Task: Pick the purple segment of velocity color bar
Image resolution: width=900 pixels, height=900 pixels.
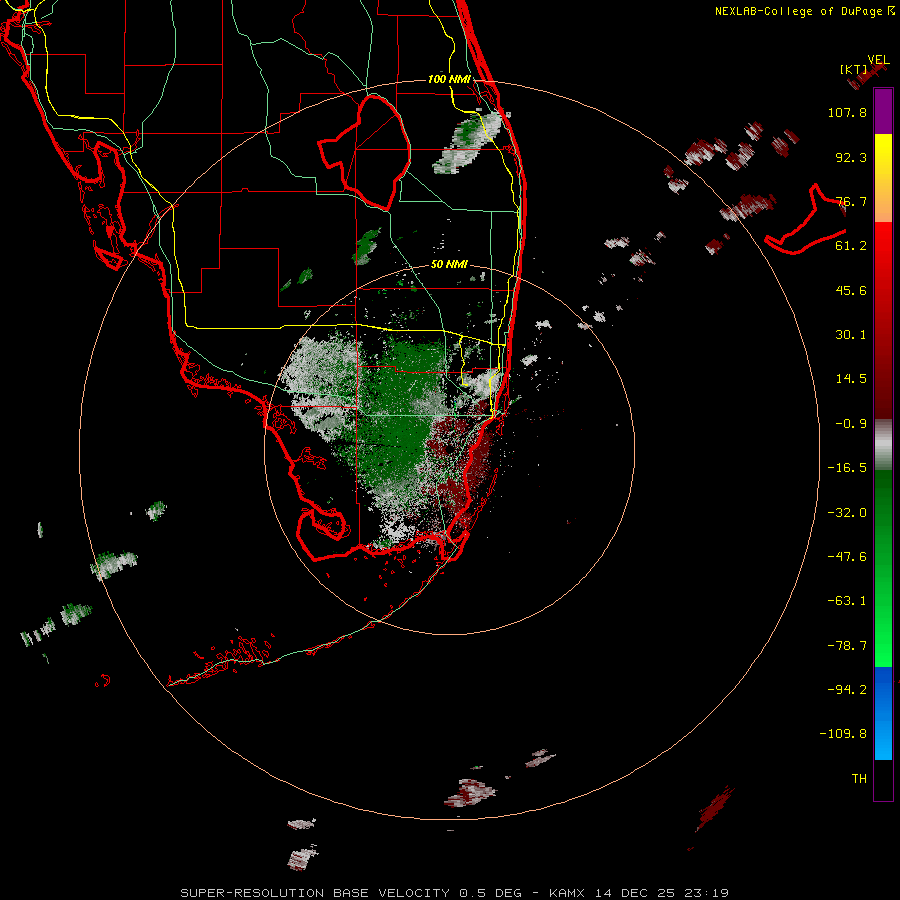Action: 883,112
